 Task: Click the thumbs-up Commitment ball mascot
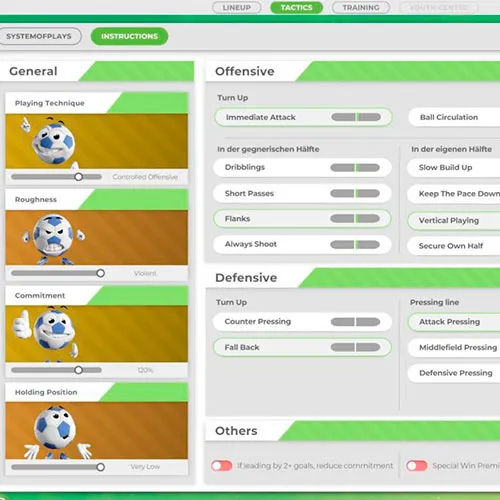46,334
